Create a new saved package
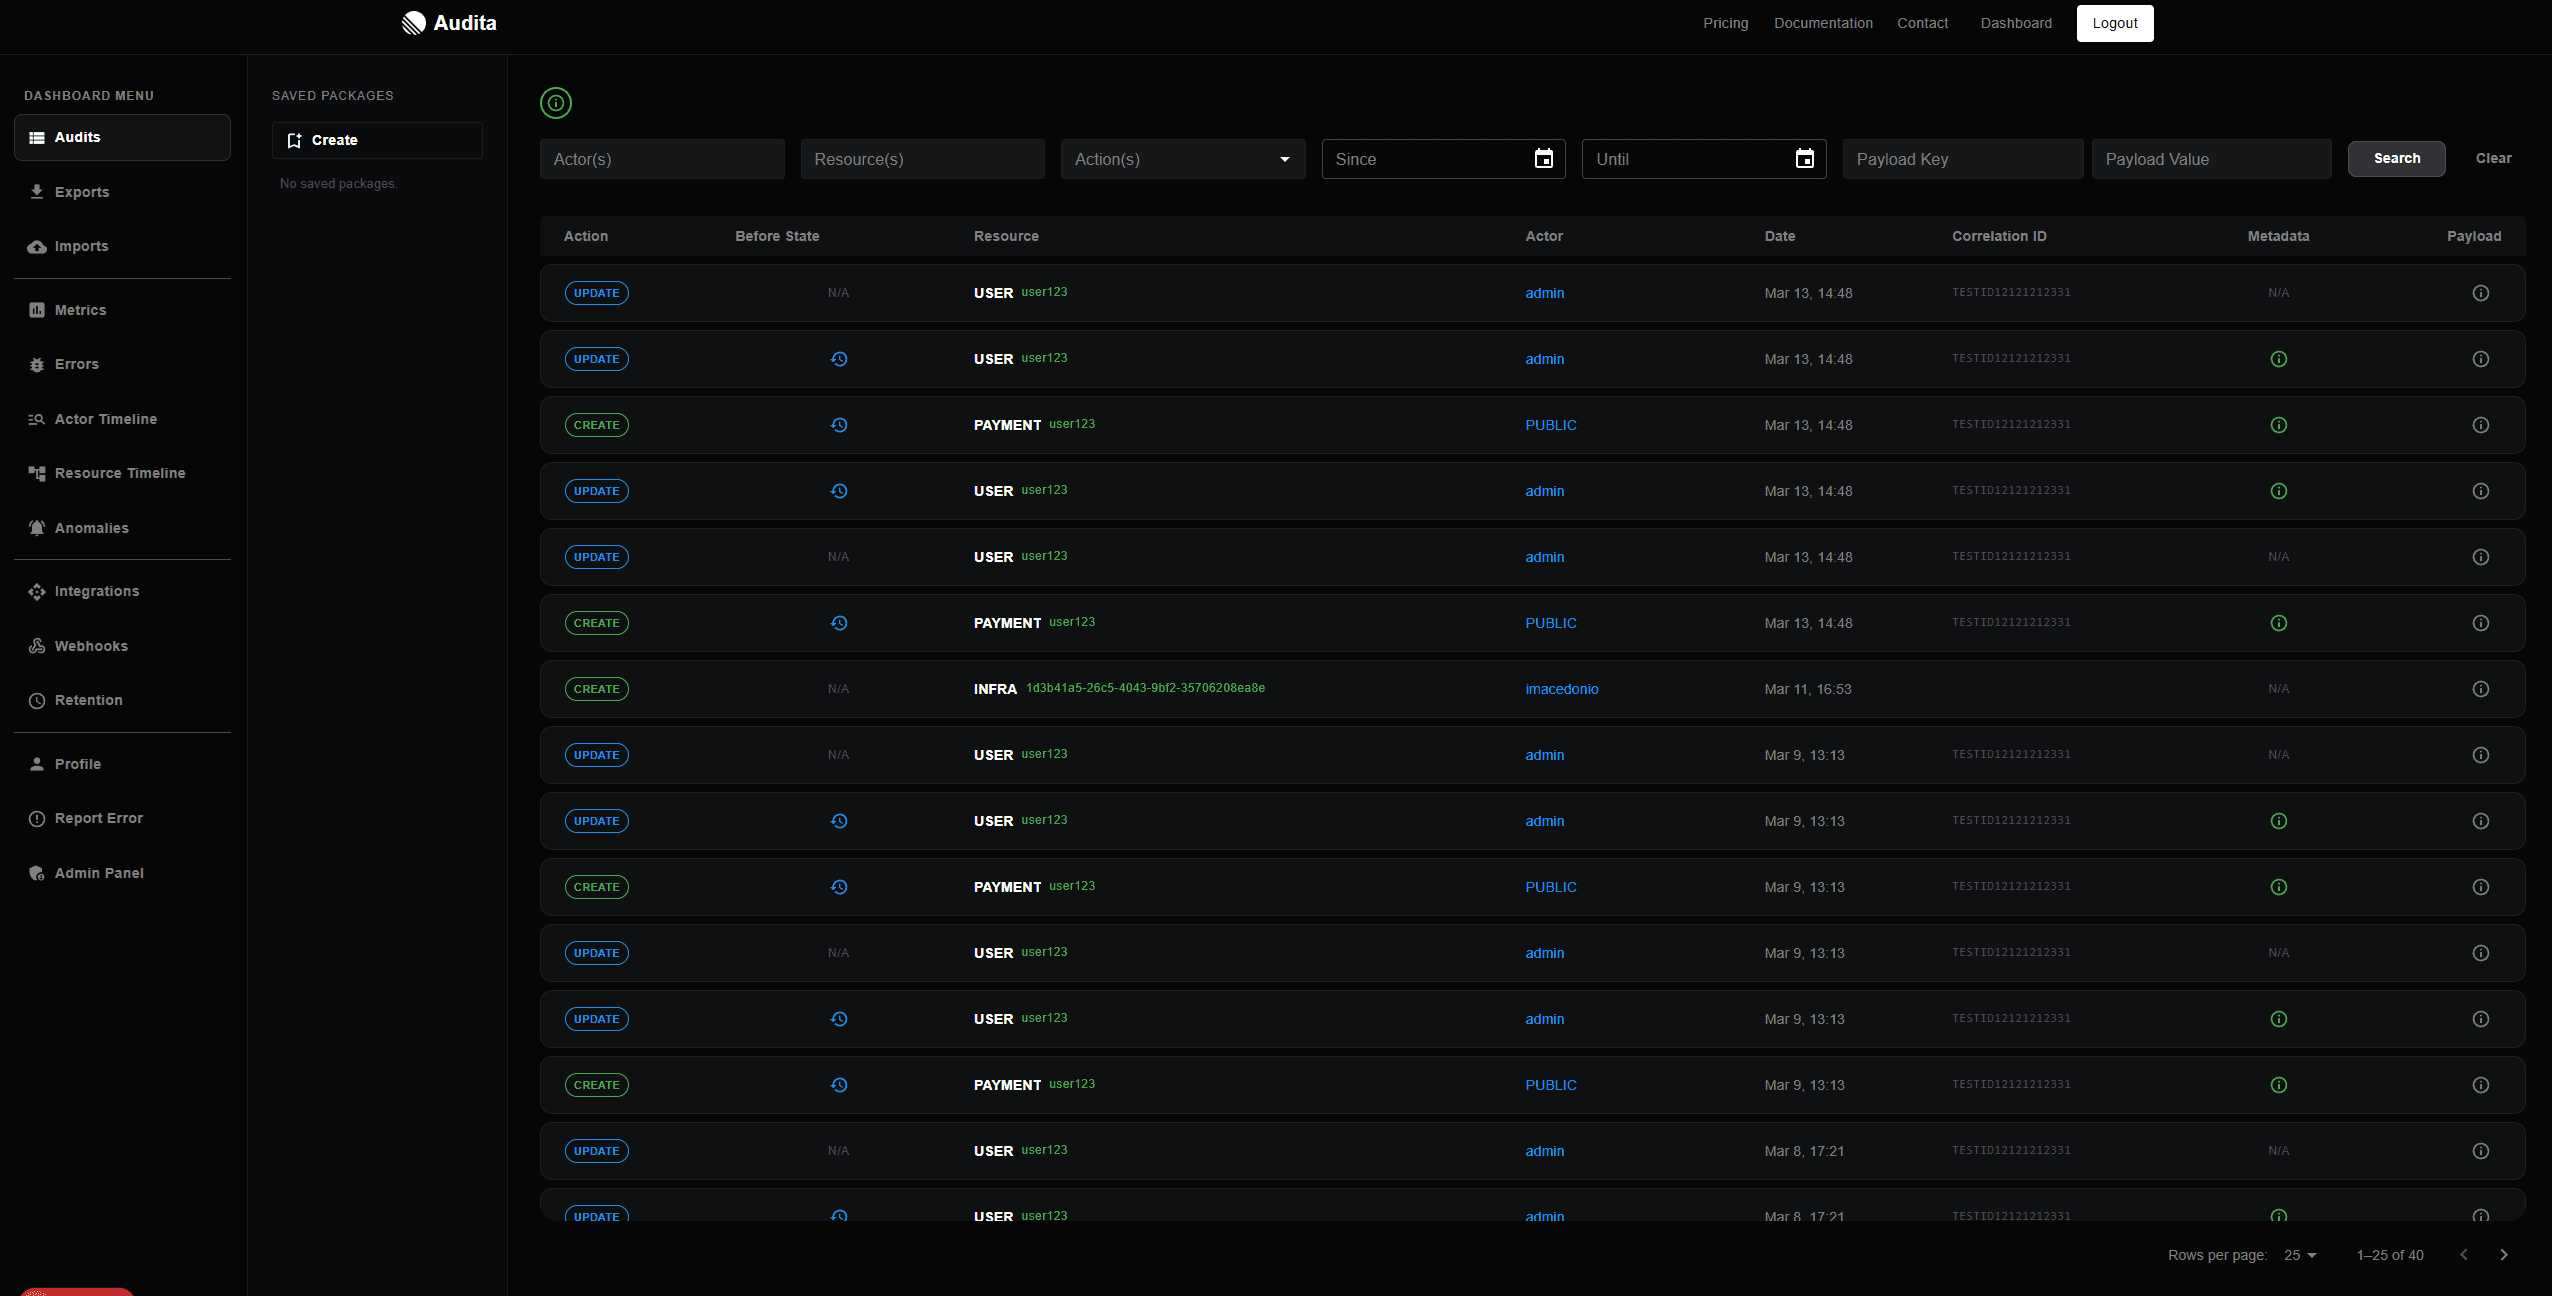The width and height of the screenshot is (2552, 1296). [376, 140]
